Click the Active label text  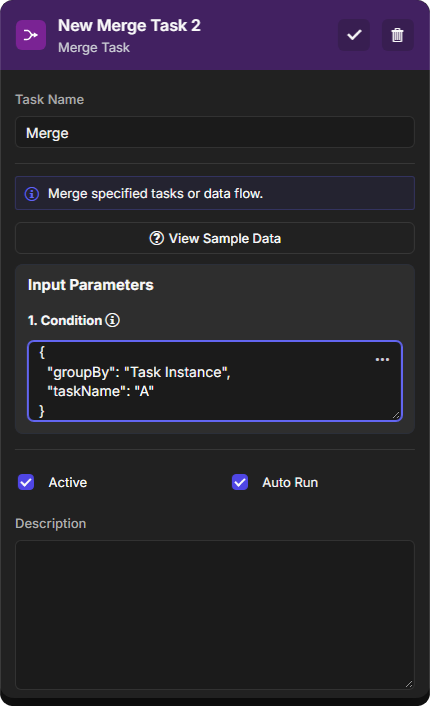pos(68,482)
